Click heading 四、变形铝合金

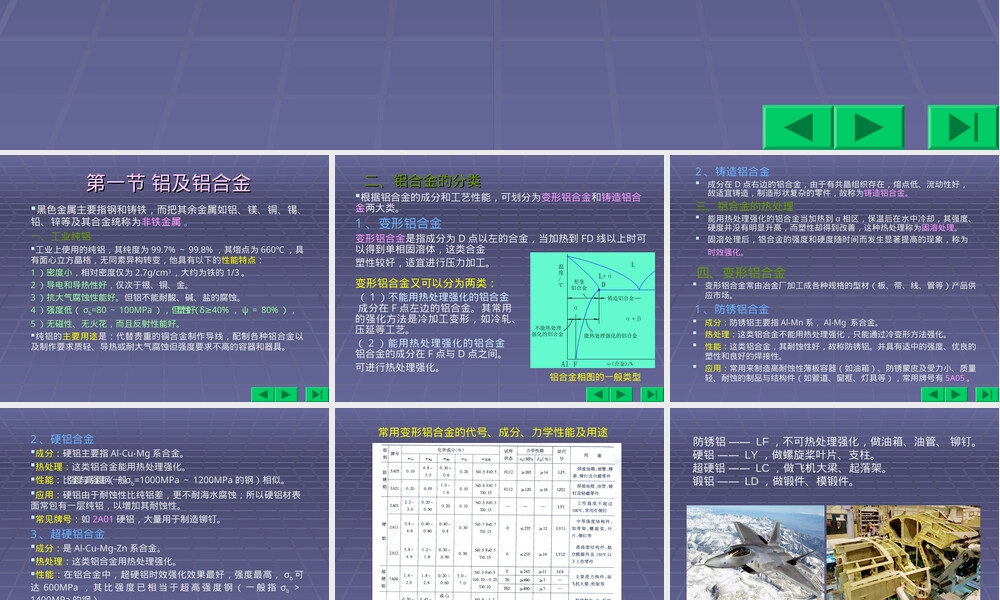point(740,273)
